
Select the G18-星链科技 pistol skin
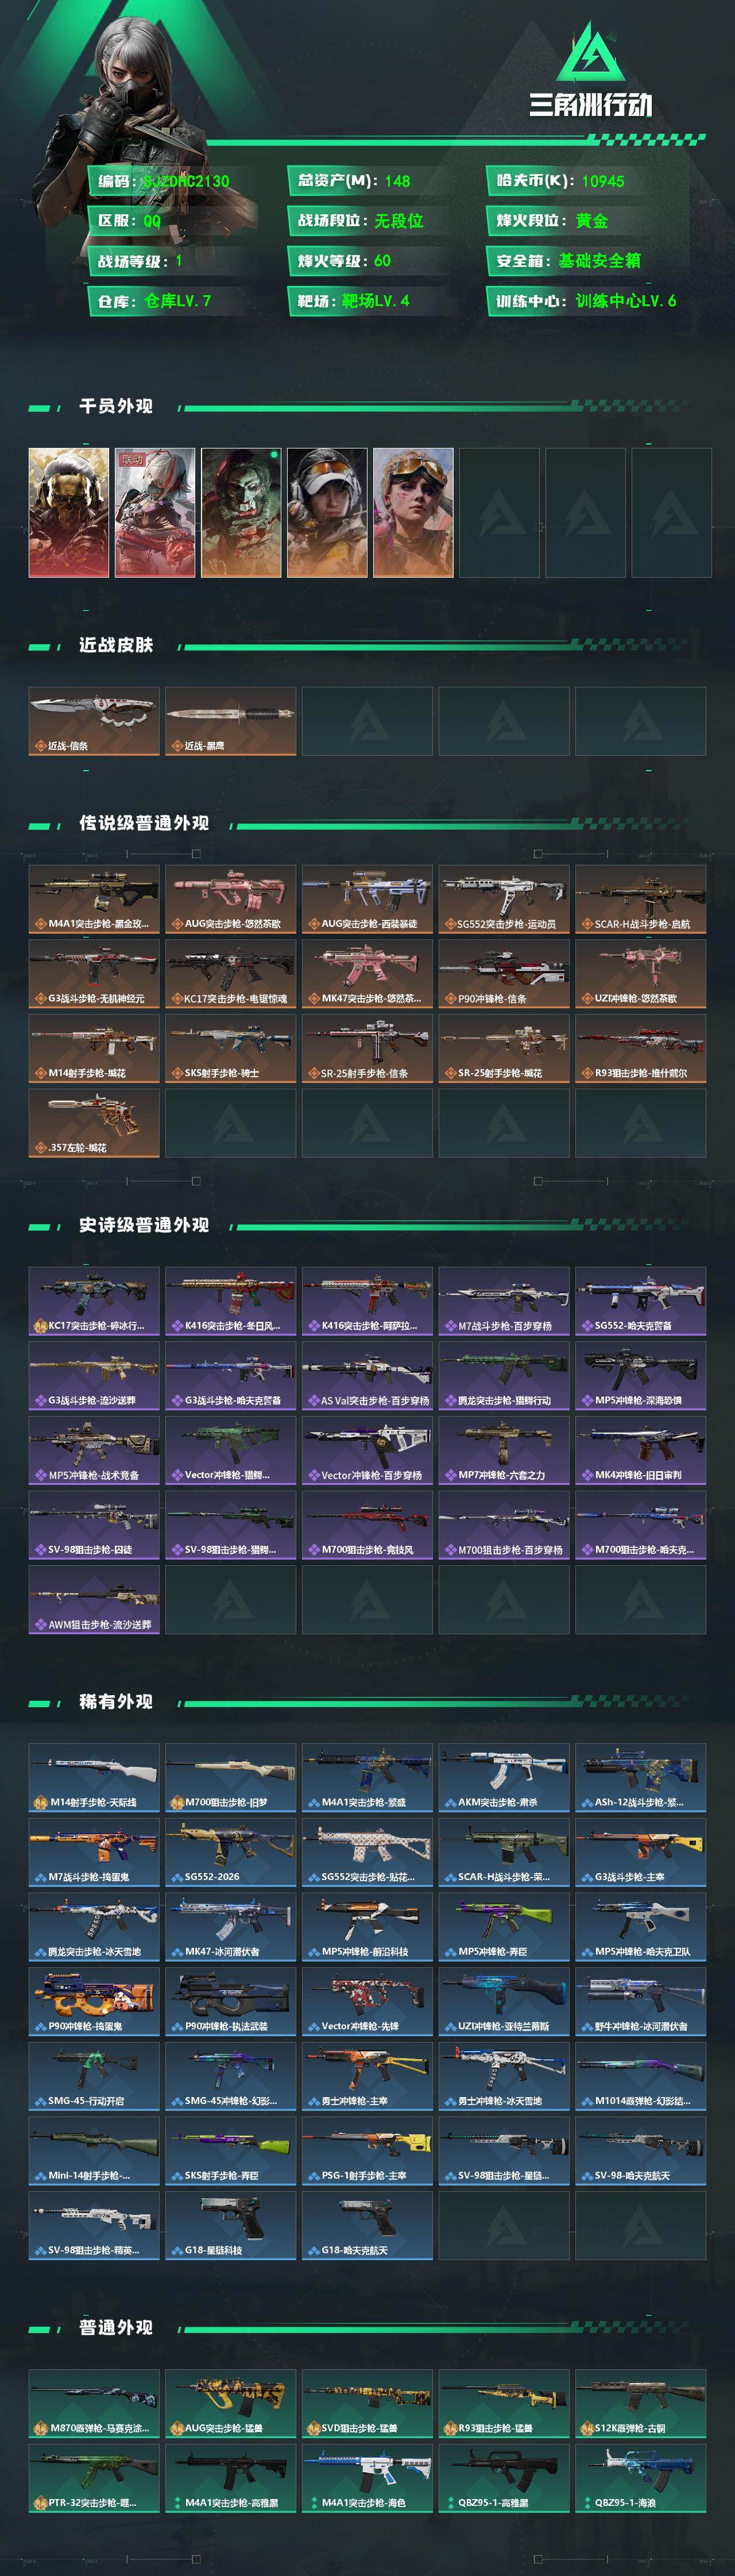pyautogui.click(x=230, y=2225)
